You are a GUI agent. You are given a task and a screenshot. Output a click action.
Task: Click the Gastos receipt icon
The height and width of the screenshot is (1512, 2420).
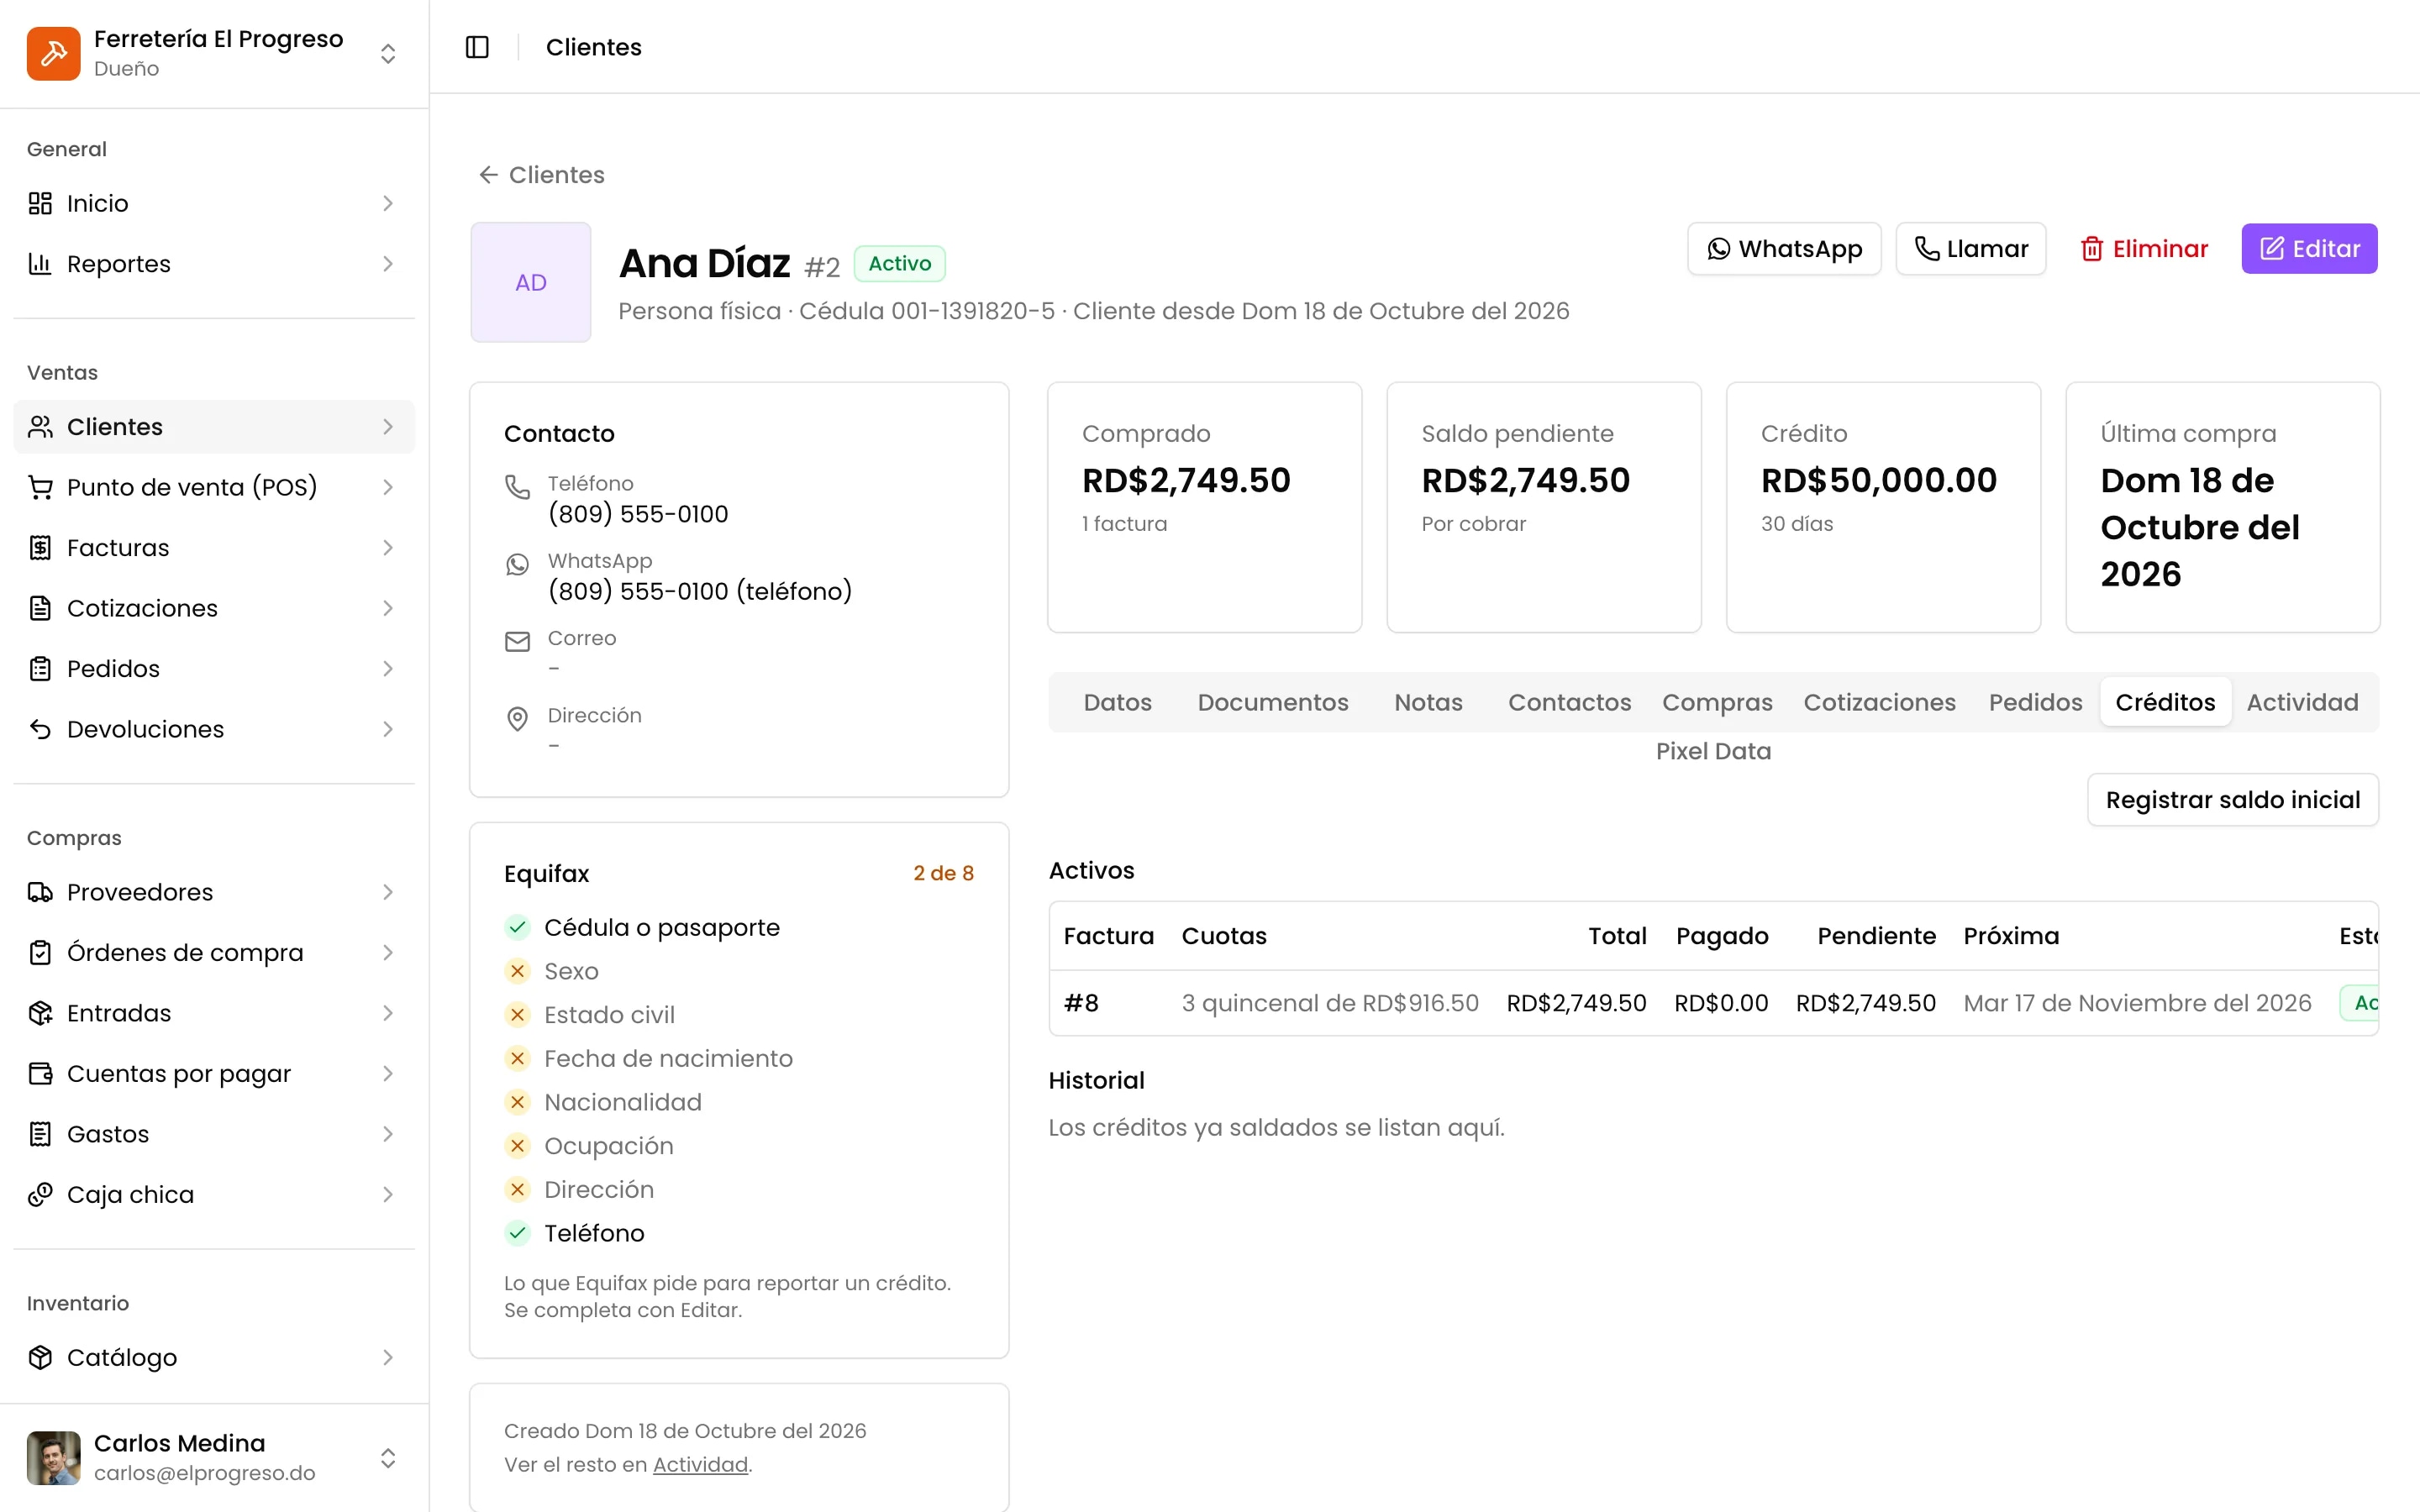(40, 1134)
